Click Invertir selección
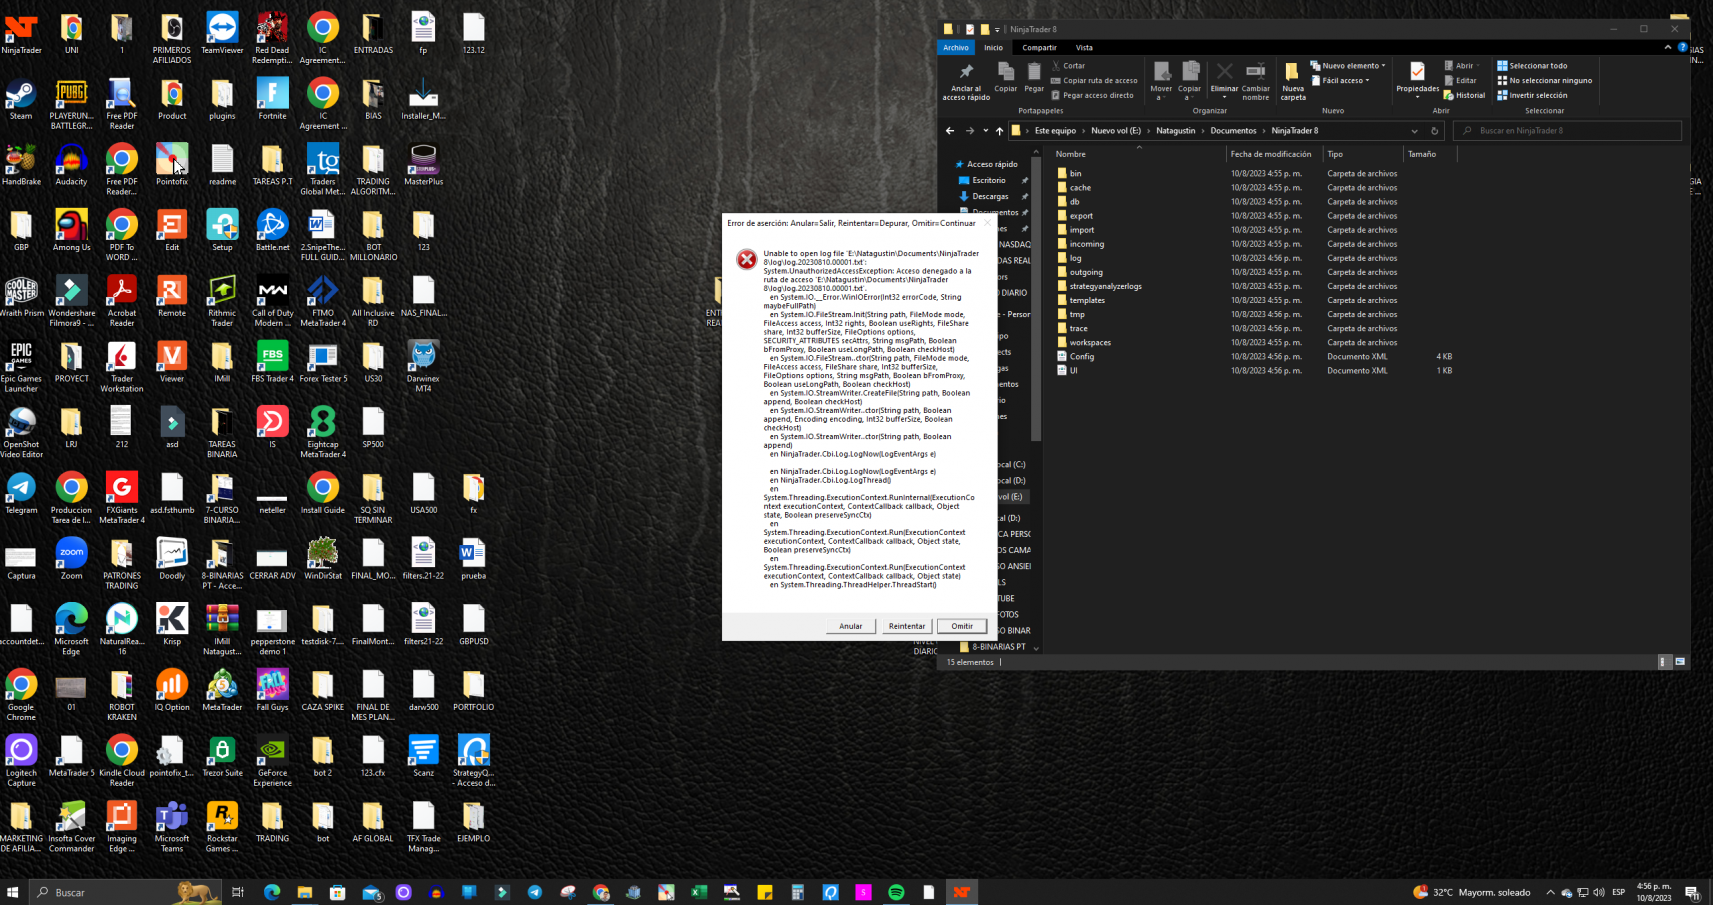The height and width of the screenshot is (905, 1713). point(1532,96)
